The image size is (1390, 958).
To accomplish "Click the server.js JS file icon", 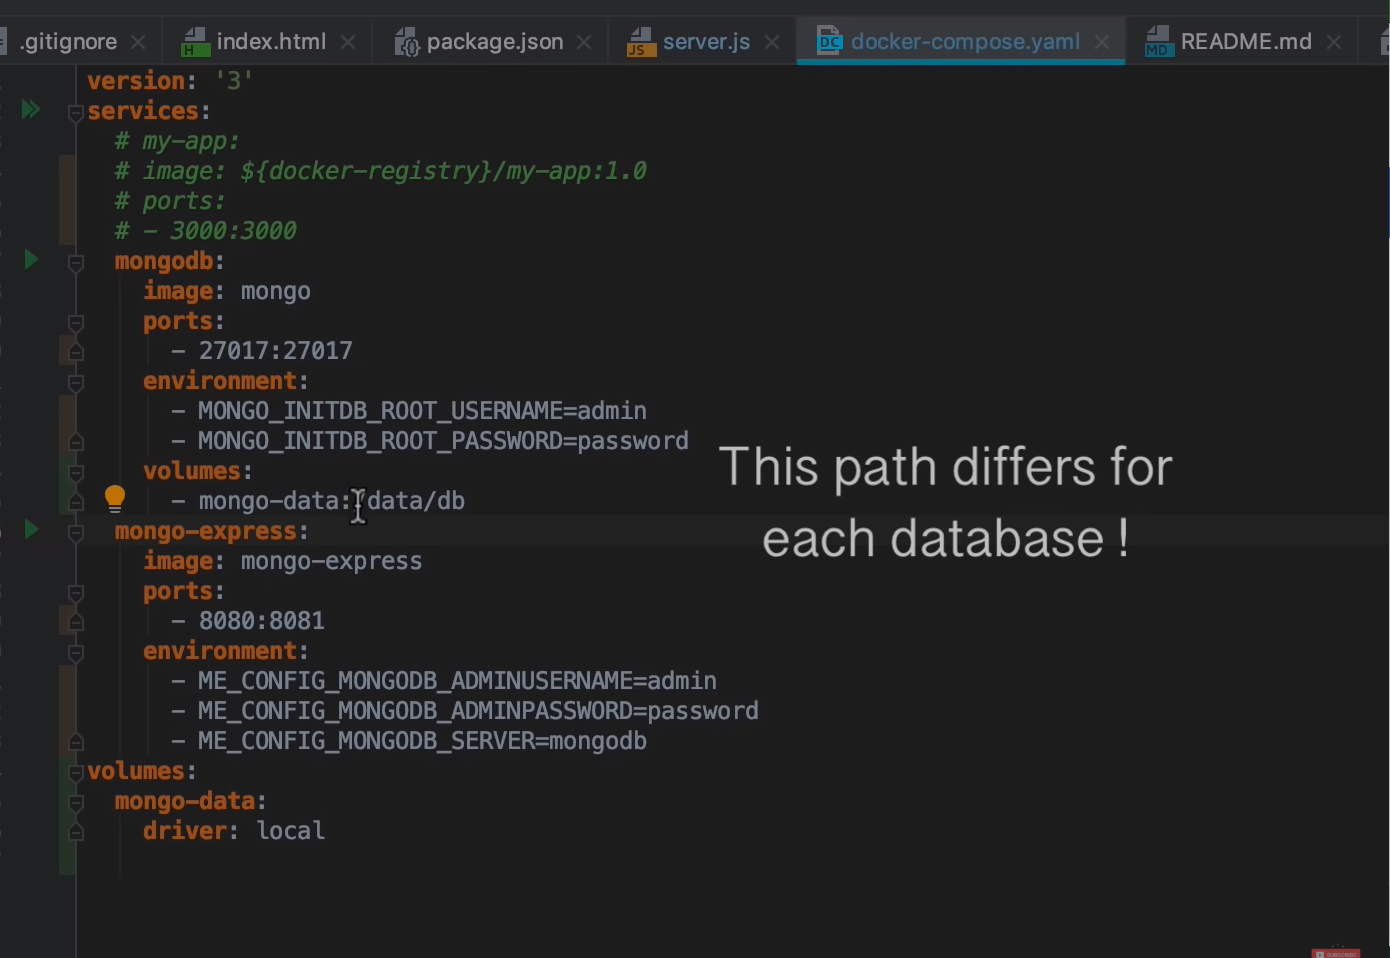I will [641, 42].
